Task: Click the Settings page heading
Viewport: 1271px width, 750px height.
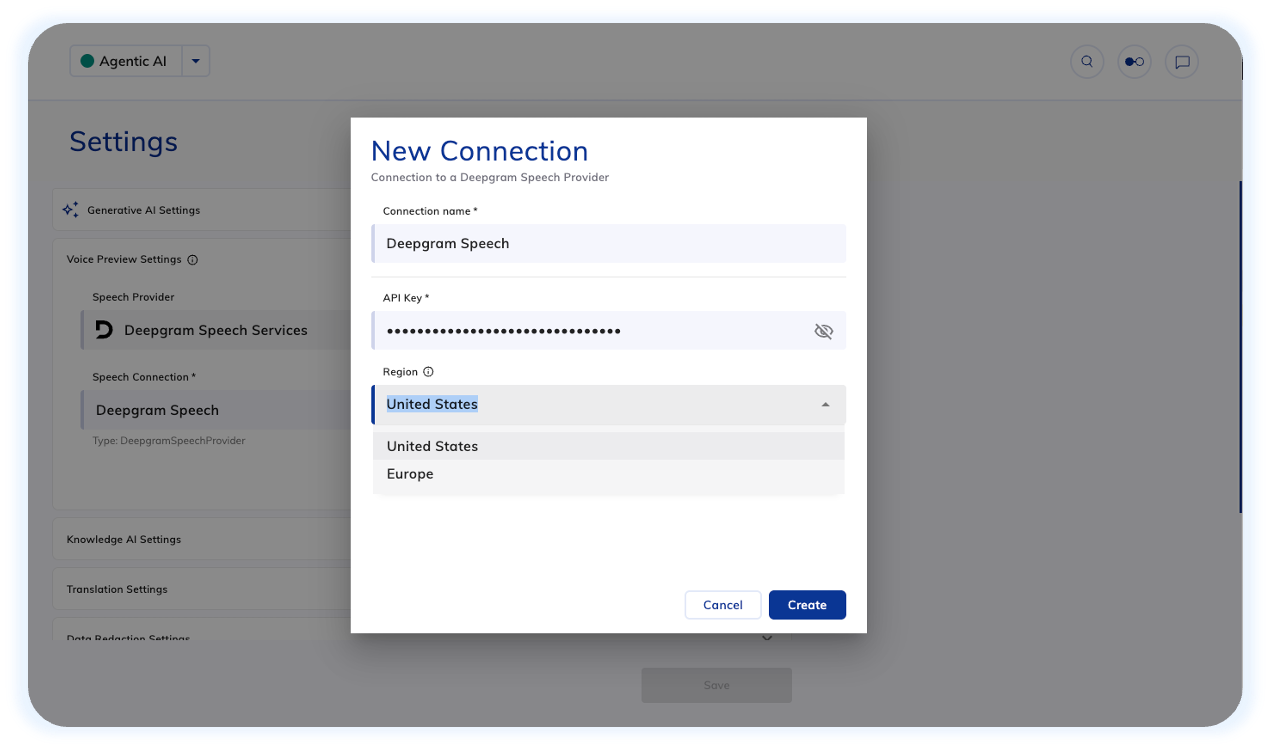Action: (124, 142)
